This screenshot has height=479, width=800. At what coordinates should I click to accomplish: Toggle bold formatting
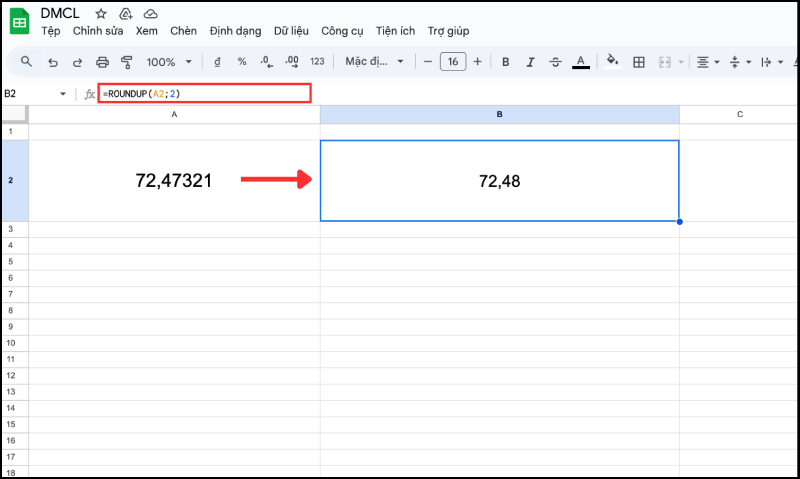click(x=505, y=62)
